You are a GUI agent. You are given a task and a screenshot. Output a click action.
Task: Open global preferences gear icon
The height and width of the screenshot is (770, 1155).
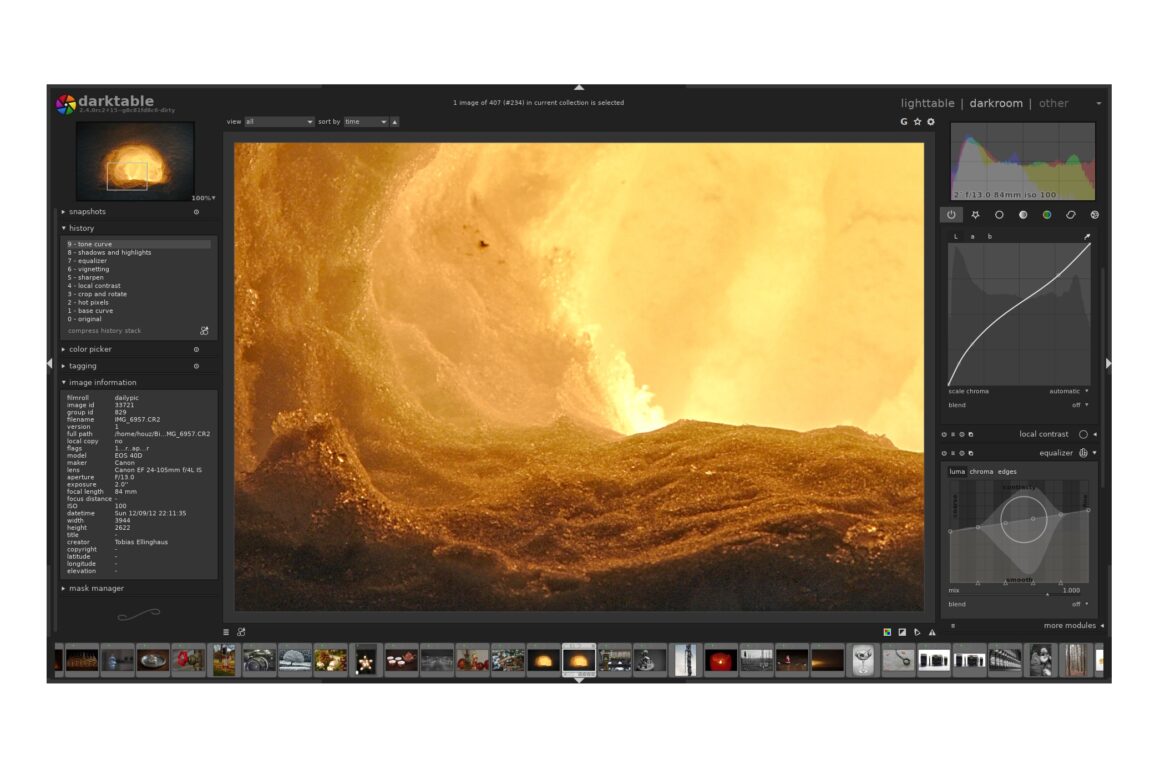[x=931, y=122]
